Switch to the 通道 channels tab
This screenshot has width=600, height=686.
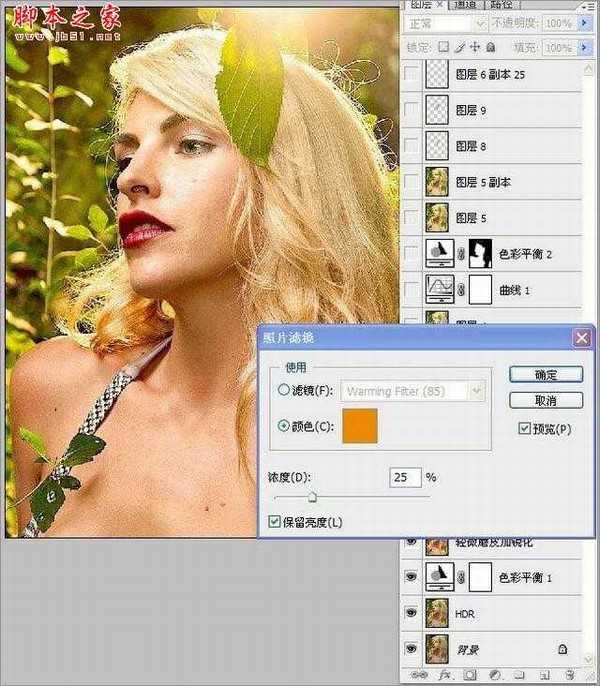(465, 5)
